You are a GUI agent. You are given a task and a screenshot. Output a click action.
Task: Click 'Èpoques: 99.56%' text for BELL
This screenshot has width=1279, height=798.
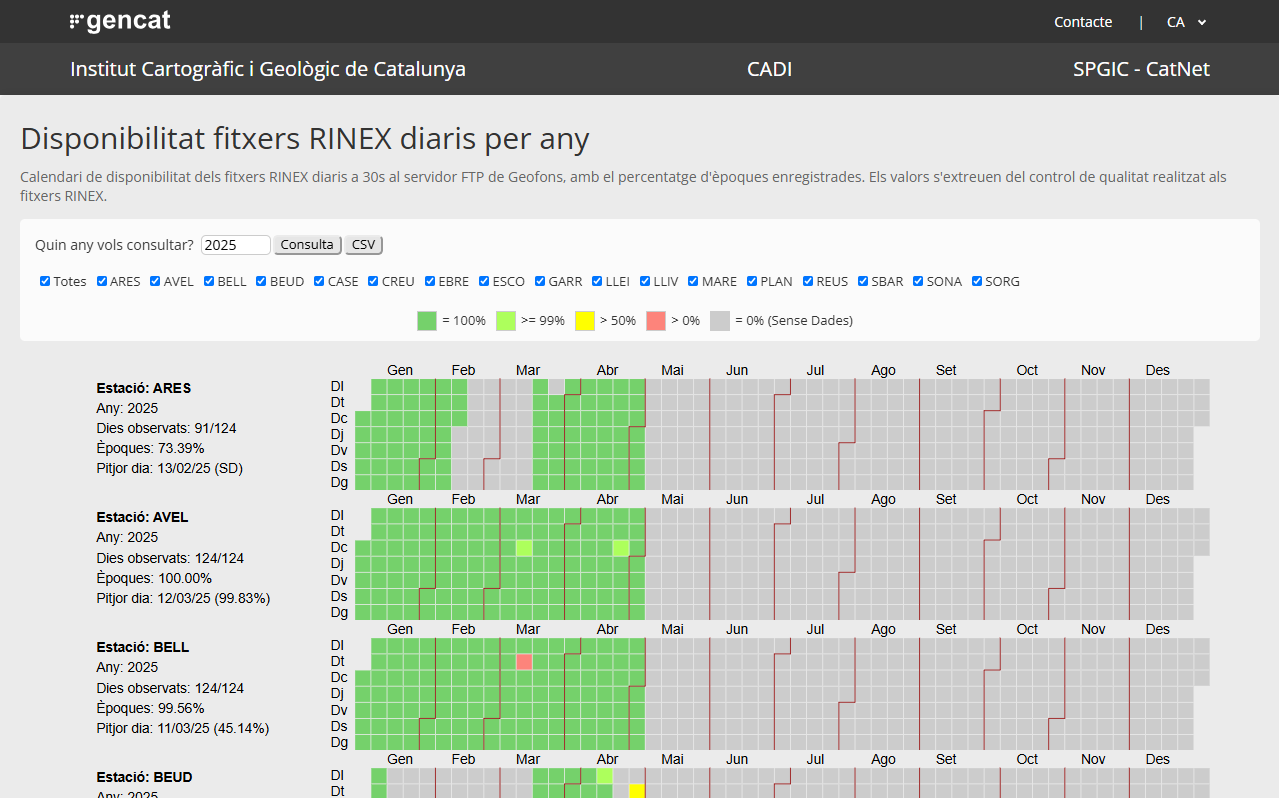tap(151, 708)
